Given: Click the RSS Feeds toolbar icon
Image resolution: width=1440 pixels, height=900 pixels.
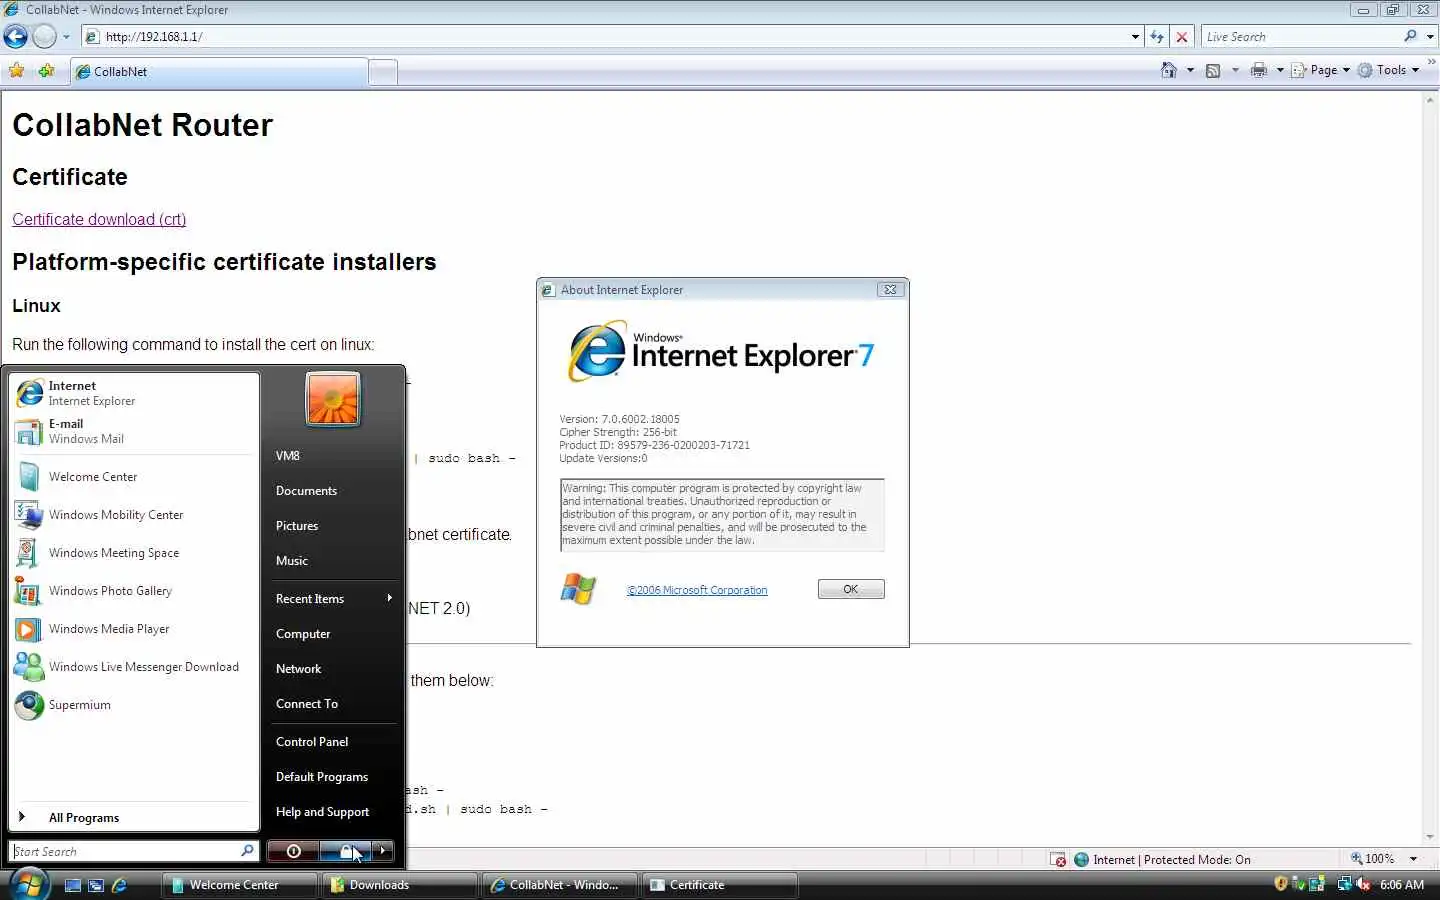Looking at the screenshot, I should [x=1213, y=70].
